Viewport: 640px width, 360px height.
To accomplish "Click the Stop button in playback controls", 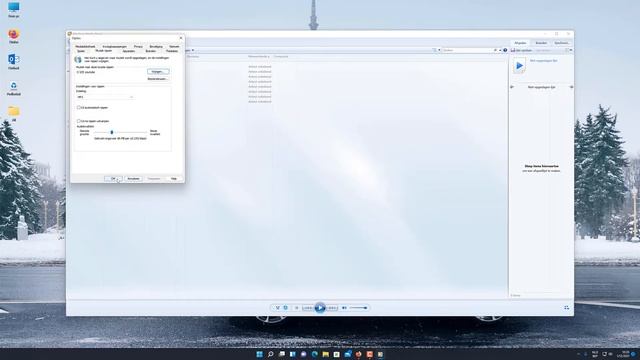I will (x=297, y=308).
